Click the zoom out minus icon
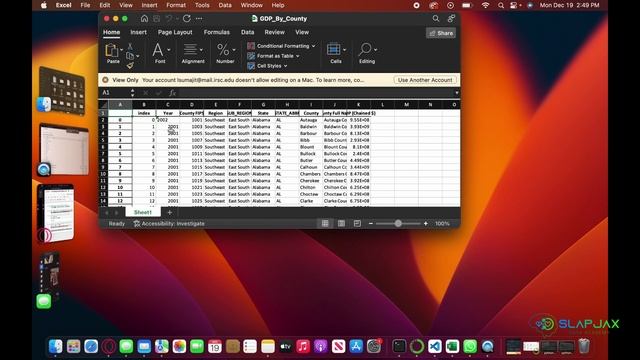 [371, 223]
